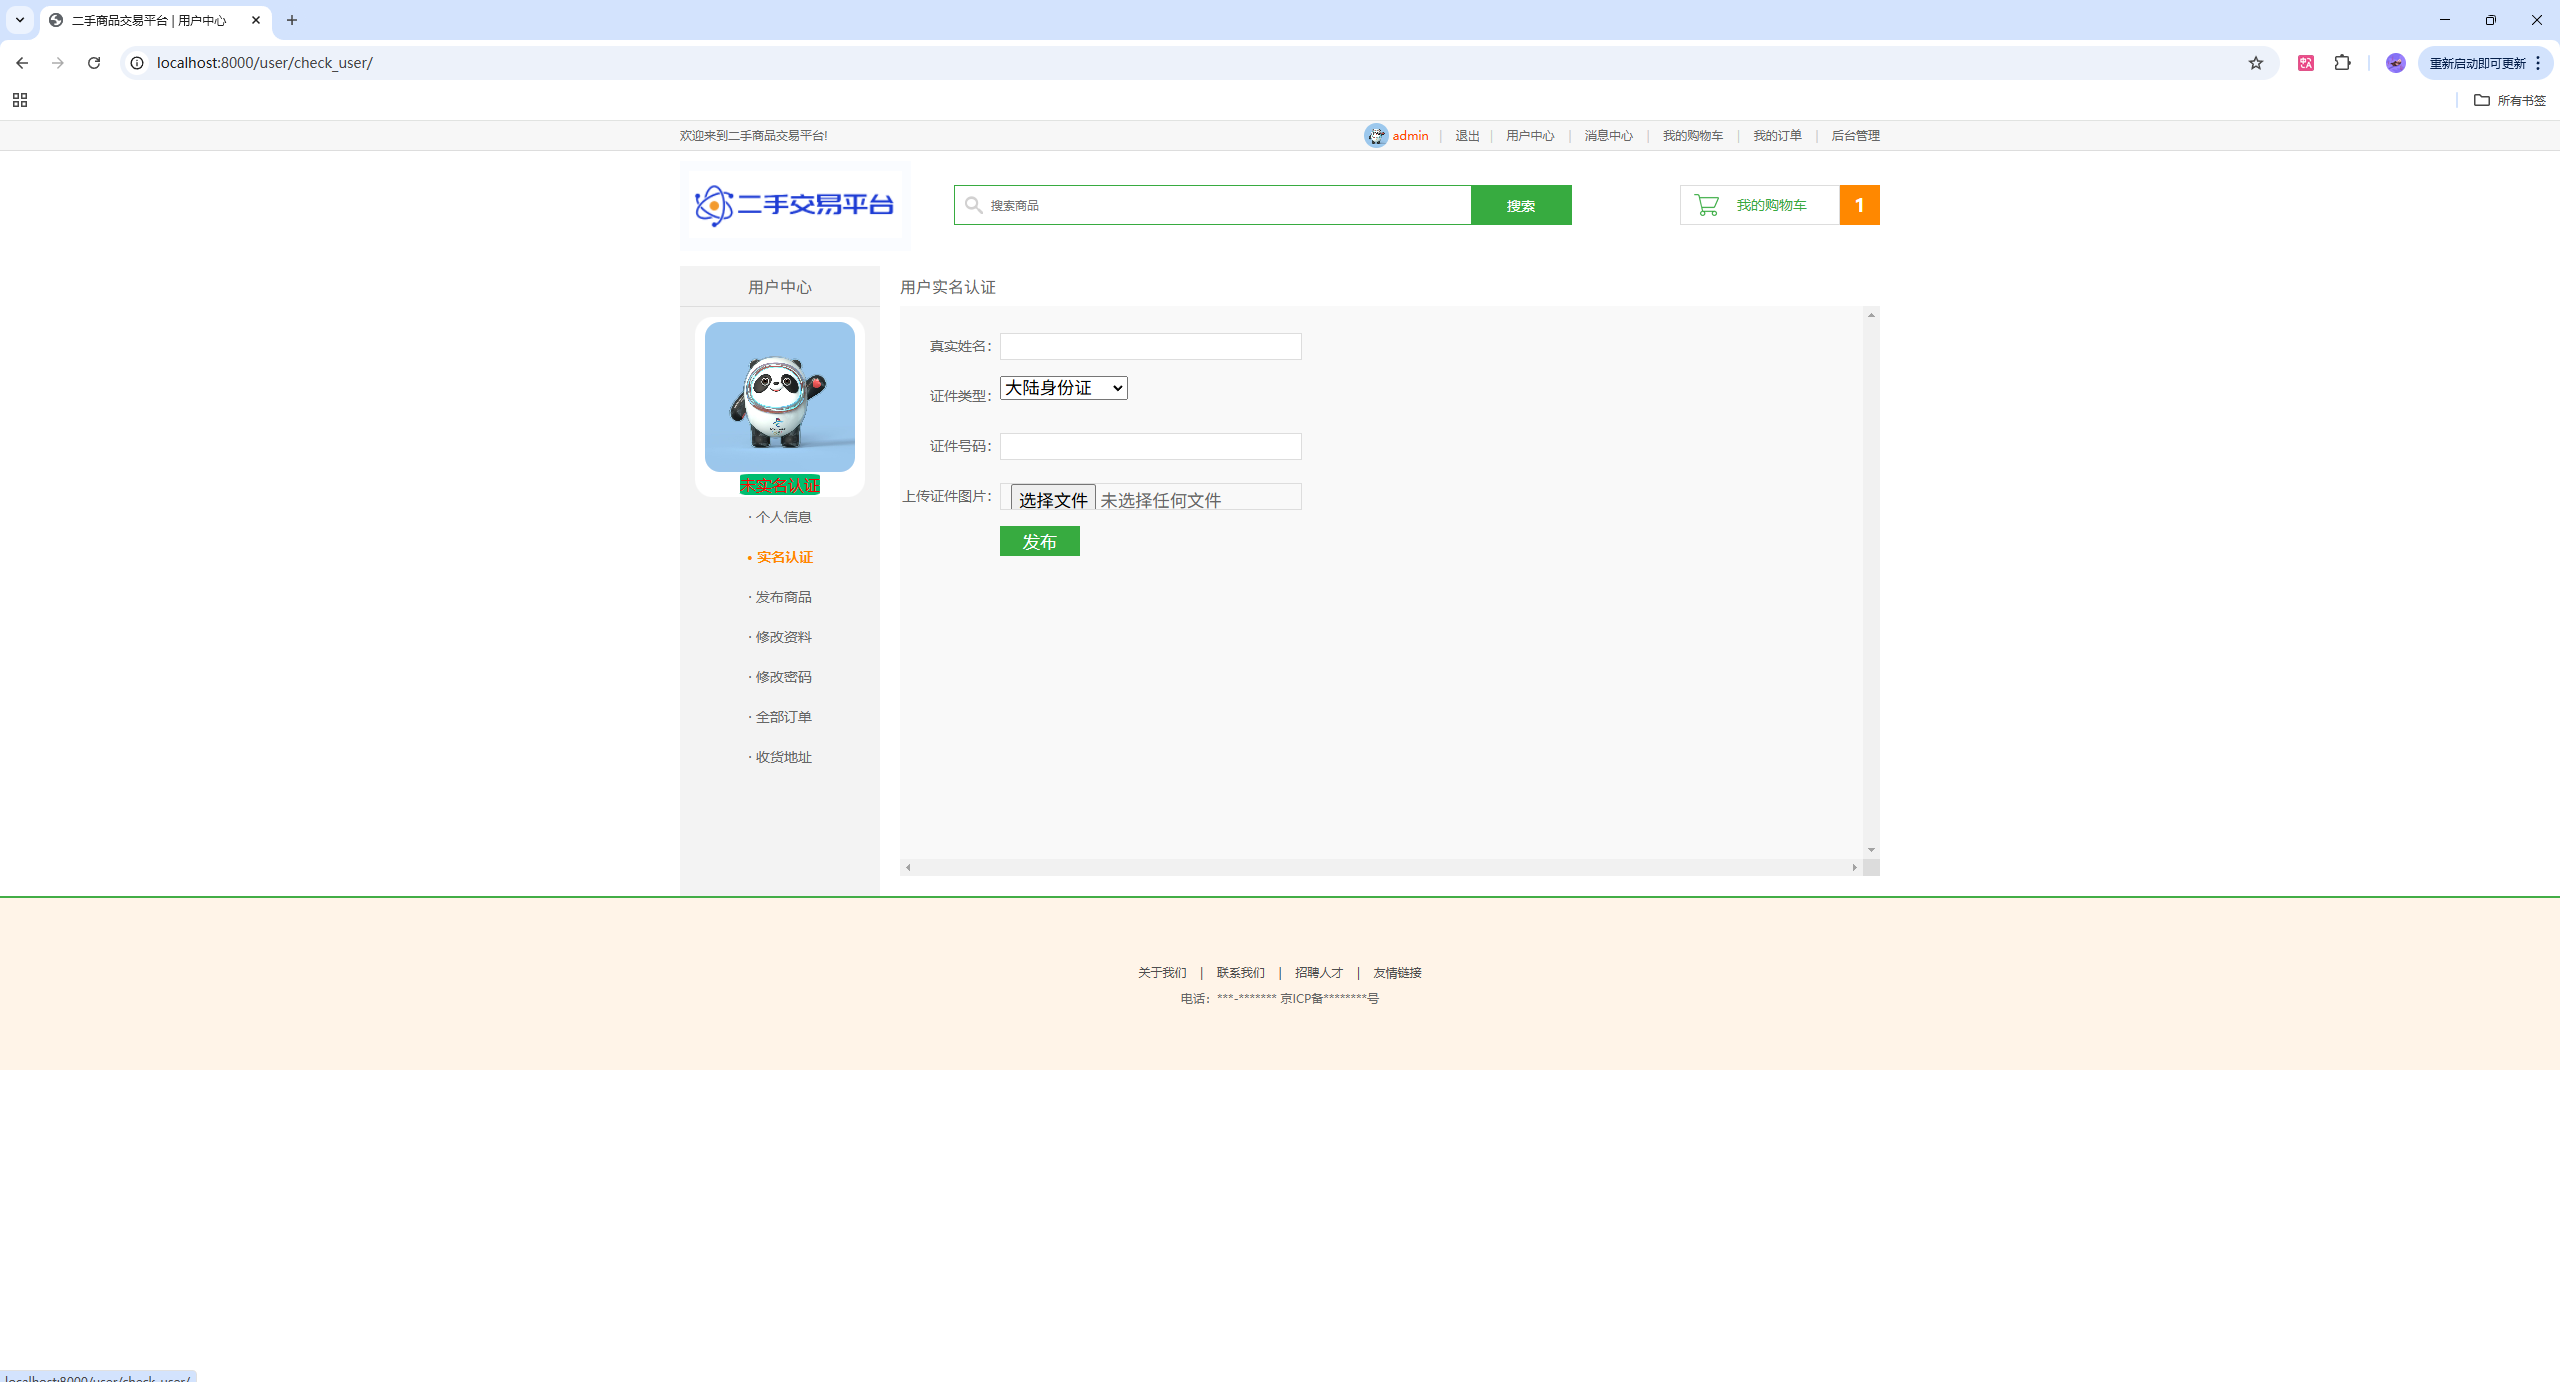
Task: Click the 重新启动即可更新 update button
Action: click(x=2477, y=63)
